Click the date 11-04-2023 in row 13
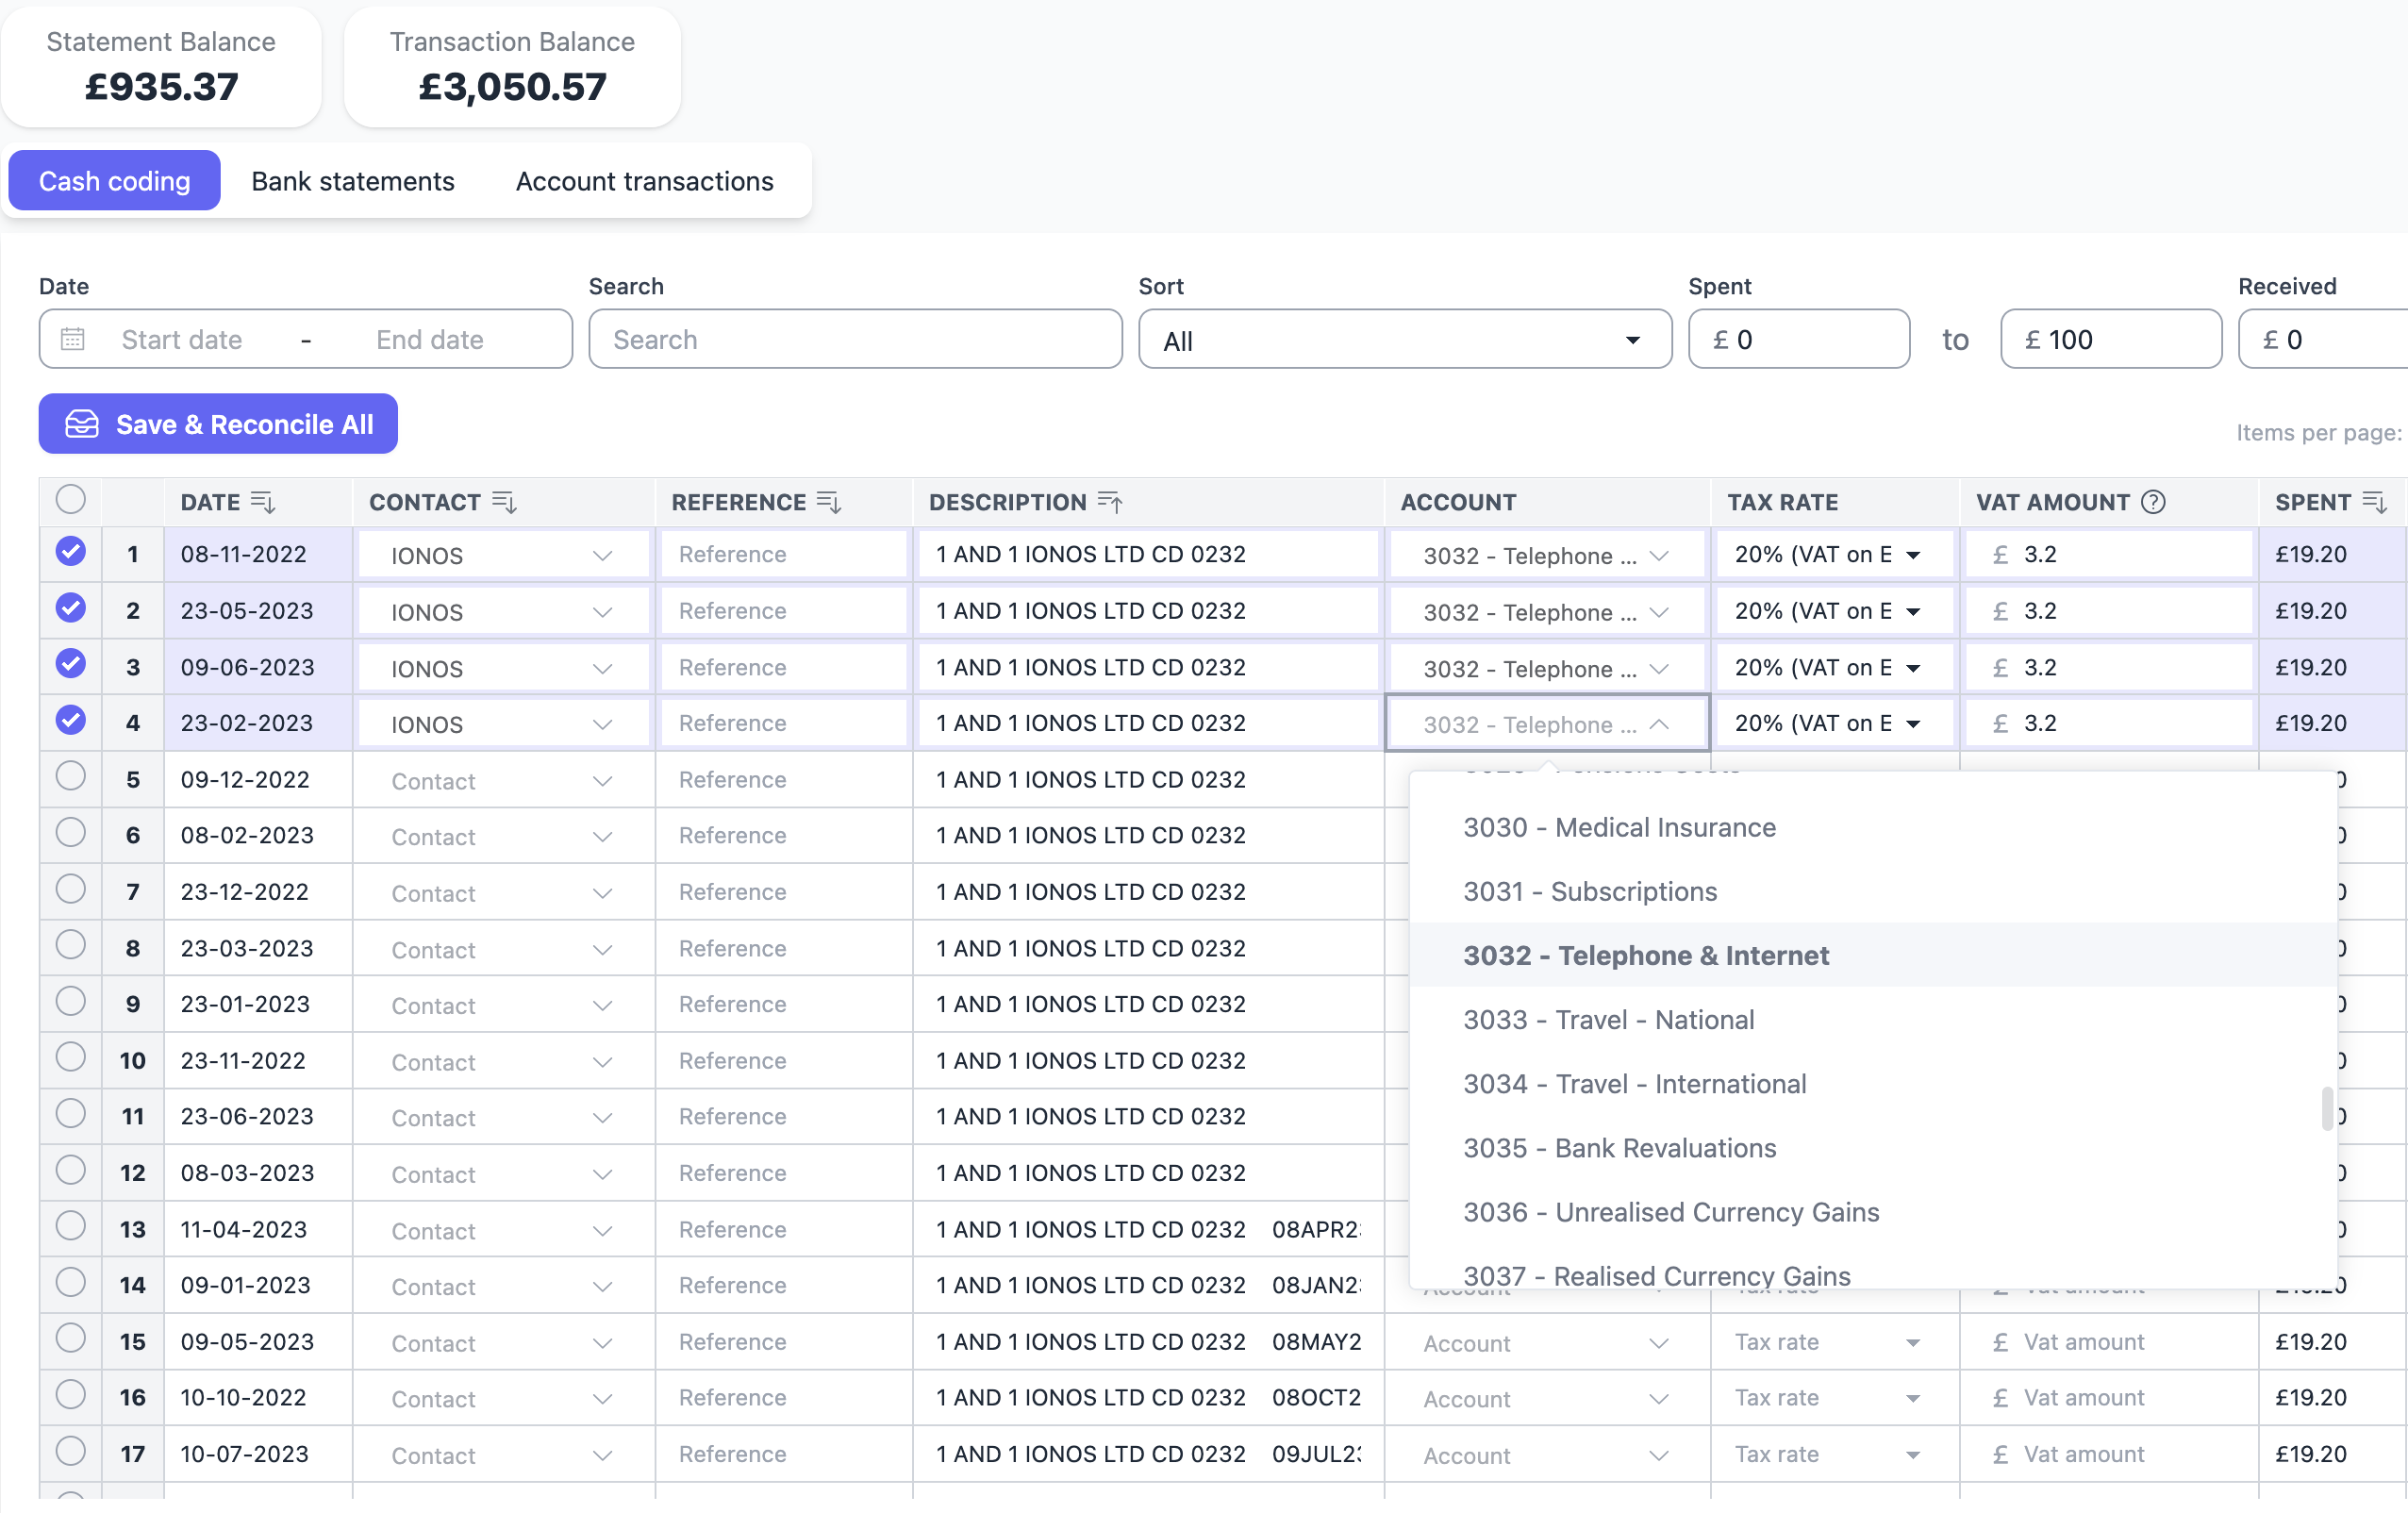This screenshot has width=2408, height=1513. (244, 1229)
